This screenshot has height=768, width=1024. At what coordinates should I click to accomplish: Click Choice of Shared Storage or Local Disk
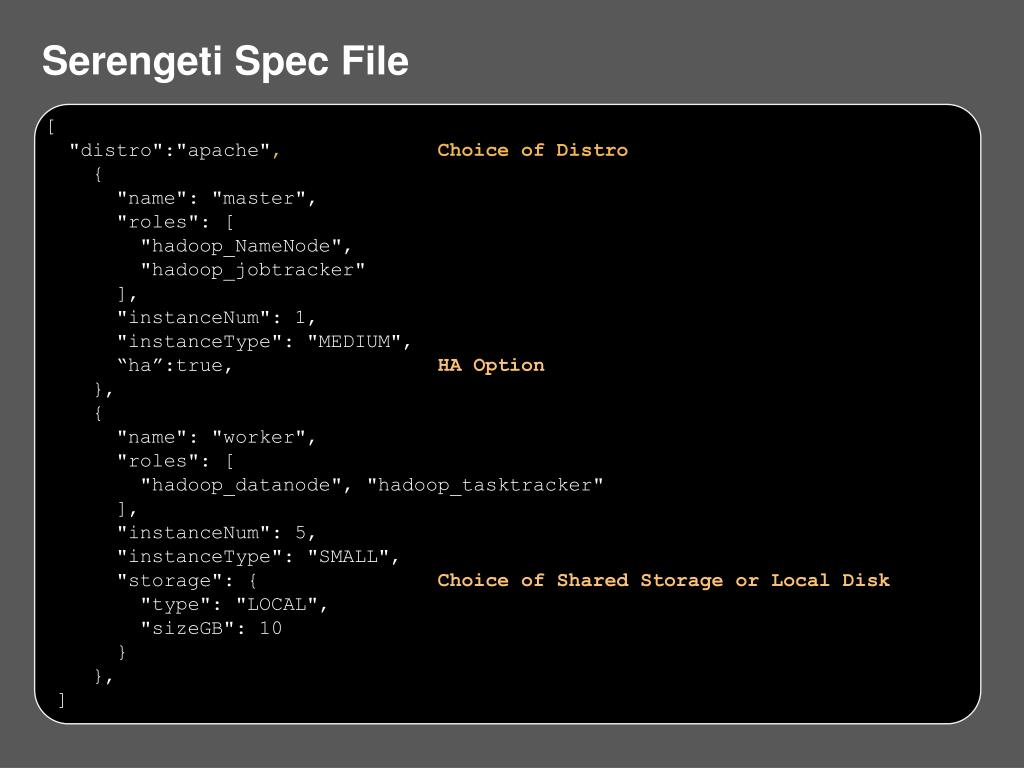[664, 581]
